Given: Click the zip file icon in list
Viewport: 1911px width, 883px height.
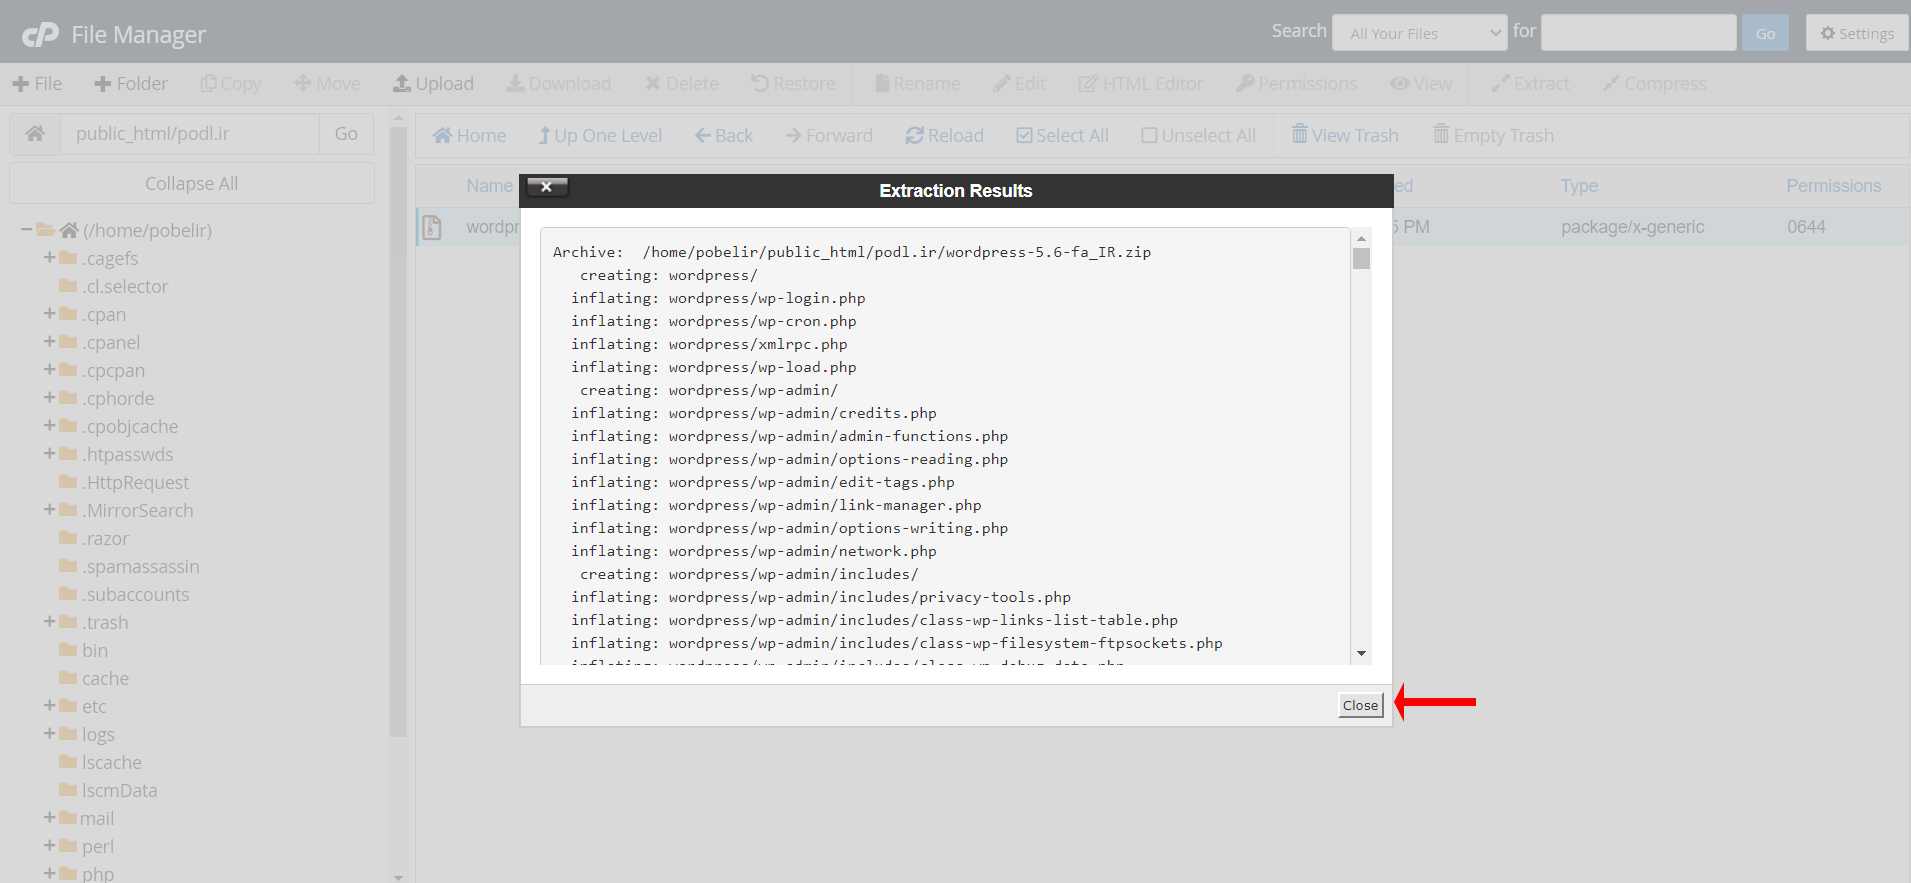Looking at the screenshot, I should (x=432, y=227).
